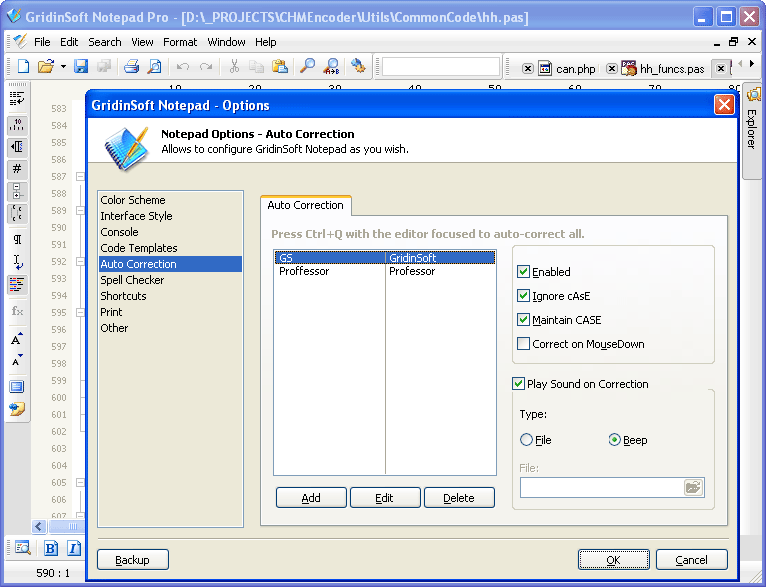The image size is (766, 587).
Task: Toggle the ruler icon in left sidebar
Action: click(17, 125)
